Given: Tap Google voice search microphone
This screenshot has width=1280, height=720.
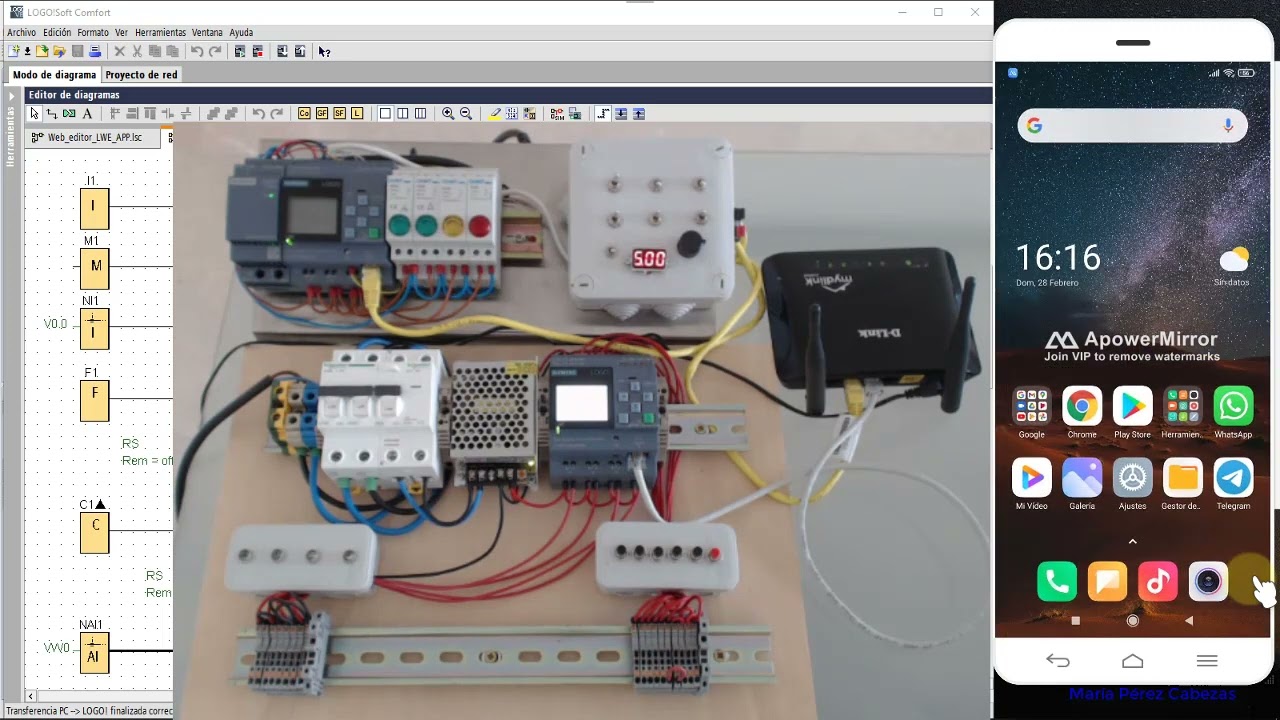Looking at the screenshot, I should tap(1228, 125).
